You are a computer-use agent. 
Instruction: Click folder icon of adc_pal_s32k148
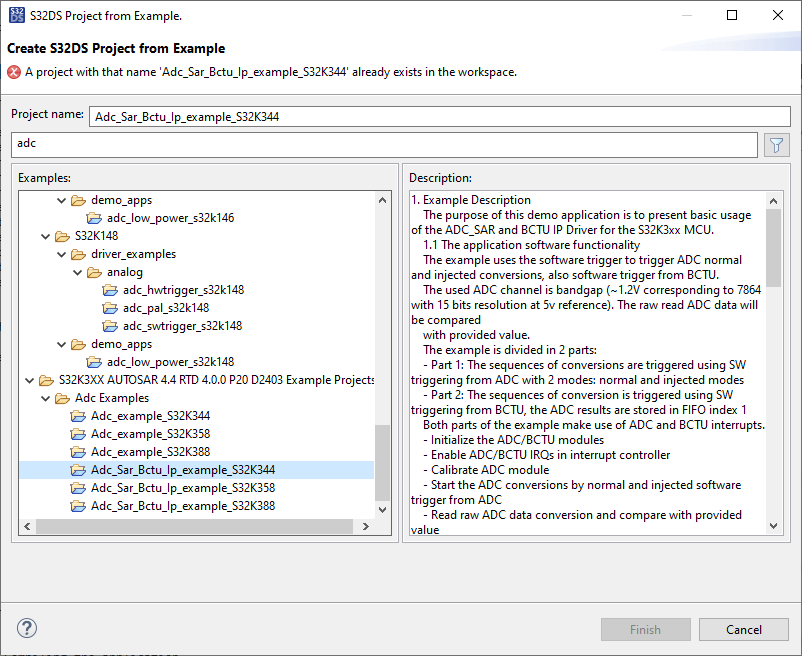(x=110, y=308)
